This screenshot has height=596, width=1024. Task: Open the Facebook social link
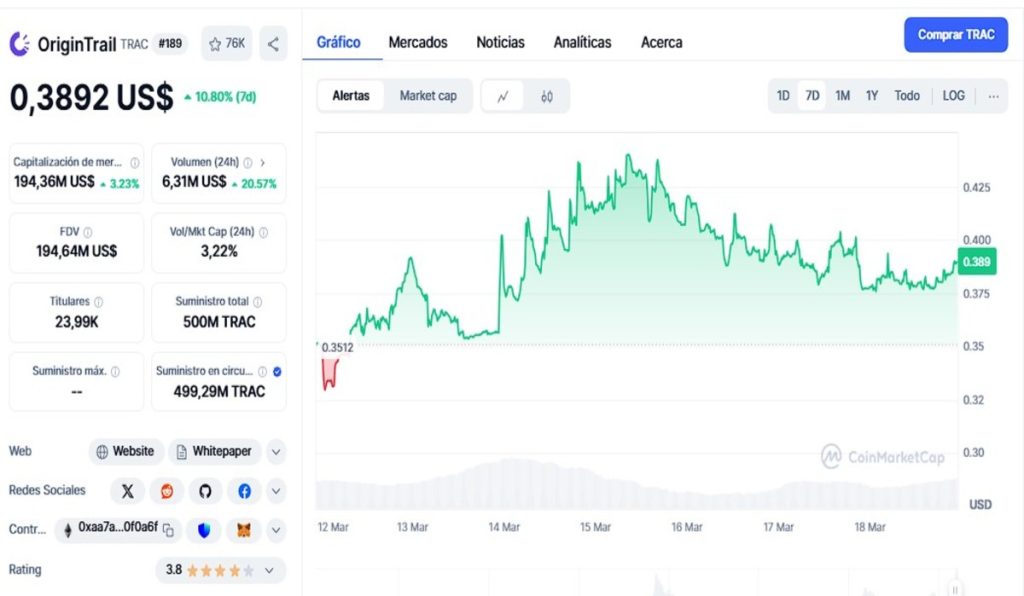244,491
